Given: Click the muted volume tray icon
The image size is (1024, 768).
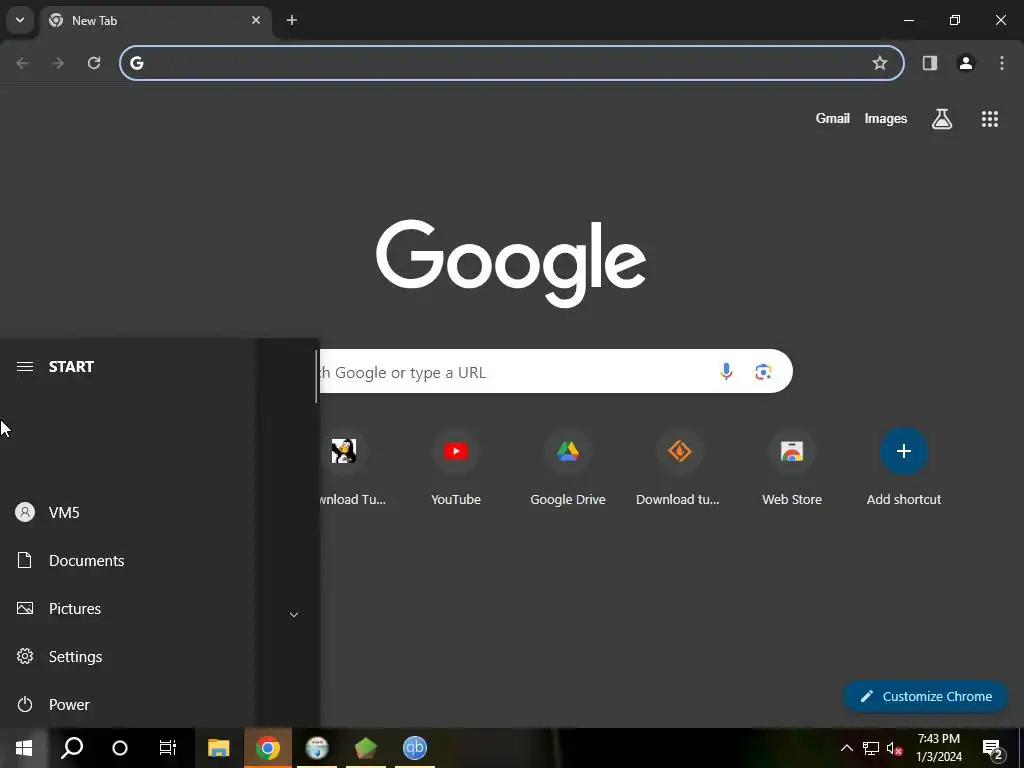Looking at the screenshot, I should (x=895, y=748).
